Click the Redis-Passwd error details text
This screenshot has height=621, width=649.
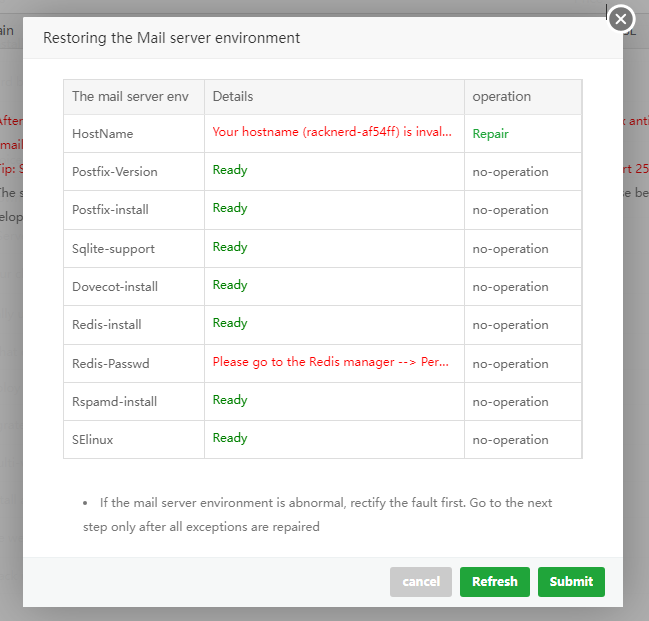pyautogui.click(x=330, y=362)
